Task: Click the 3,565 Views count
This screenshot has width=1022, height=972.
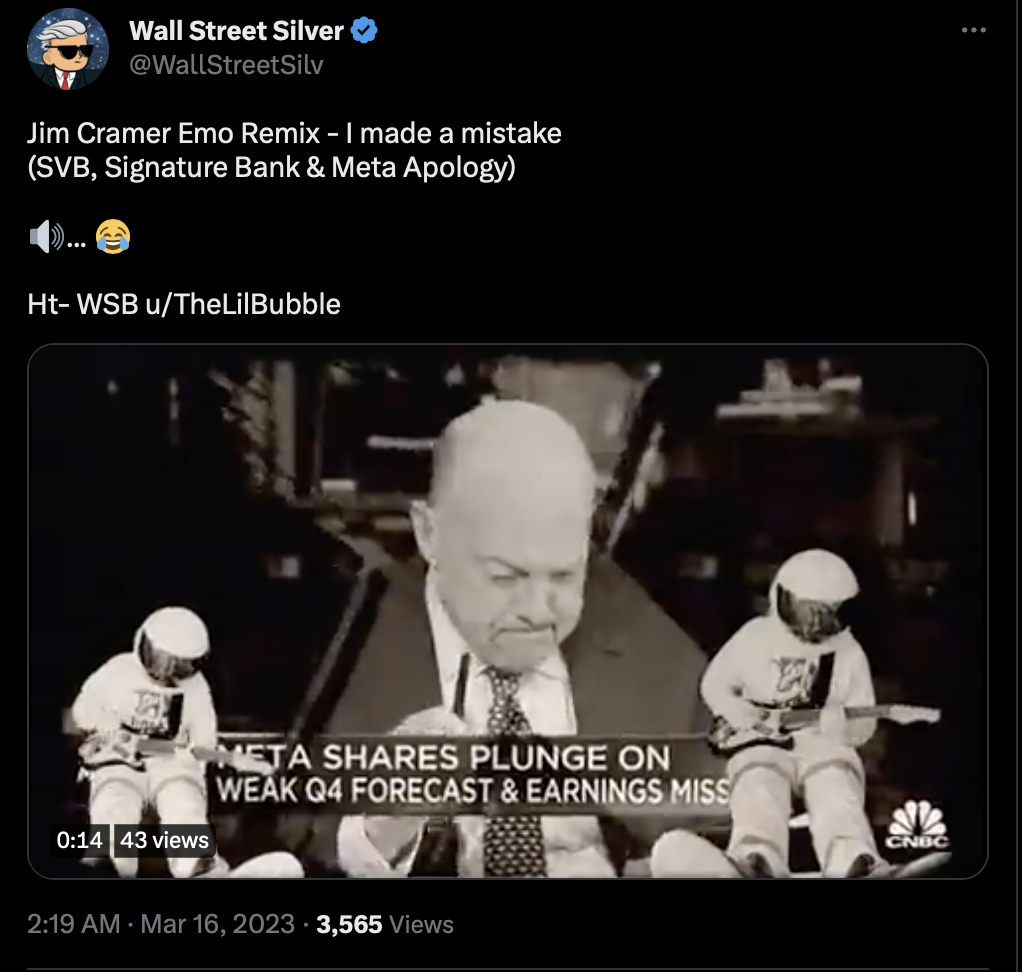Action: pos(385,924)
